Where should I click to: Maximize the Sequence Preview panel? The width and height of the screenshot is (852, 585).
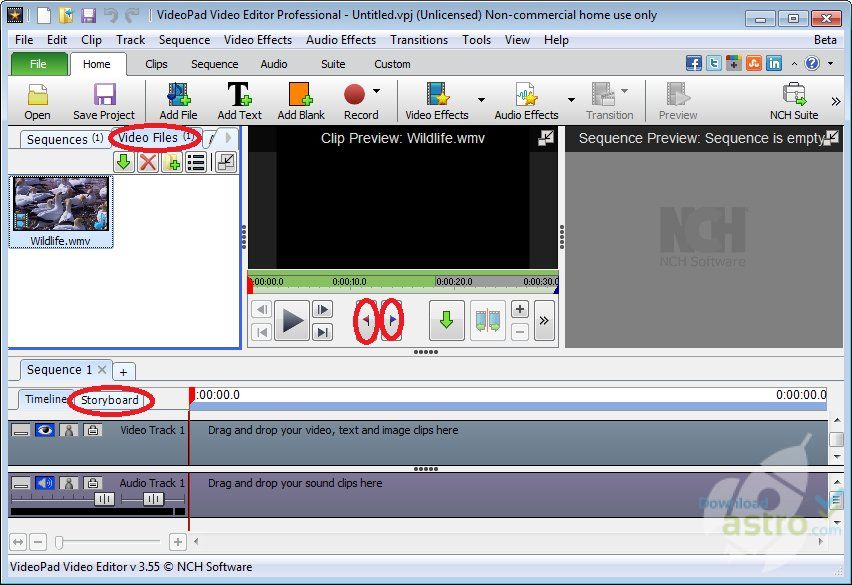831,137
